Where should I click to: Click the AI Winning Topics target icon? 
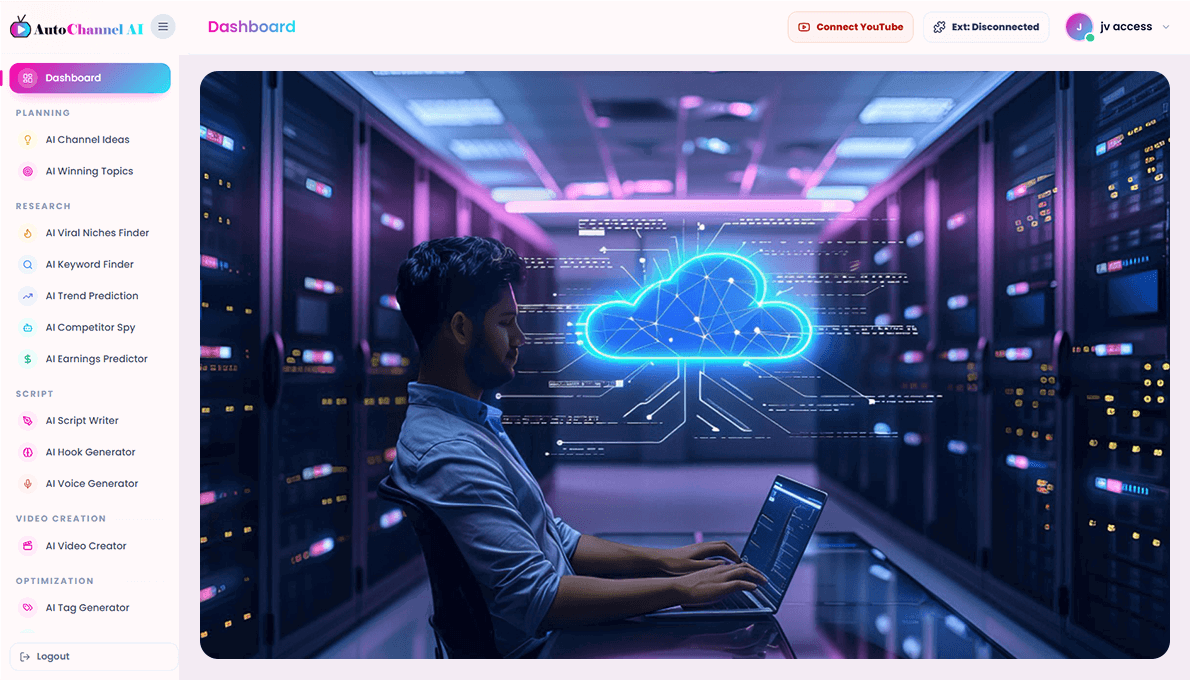[28, 172]
